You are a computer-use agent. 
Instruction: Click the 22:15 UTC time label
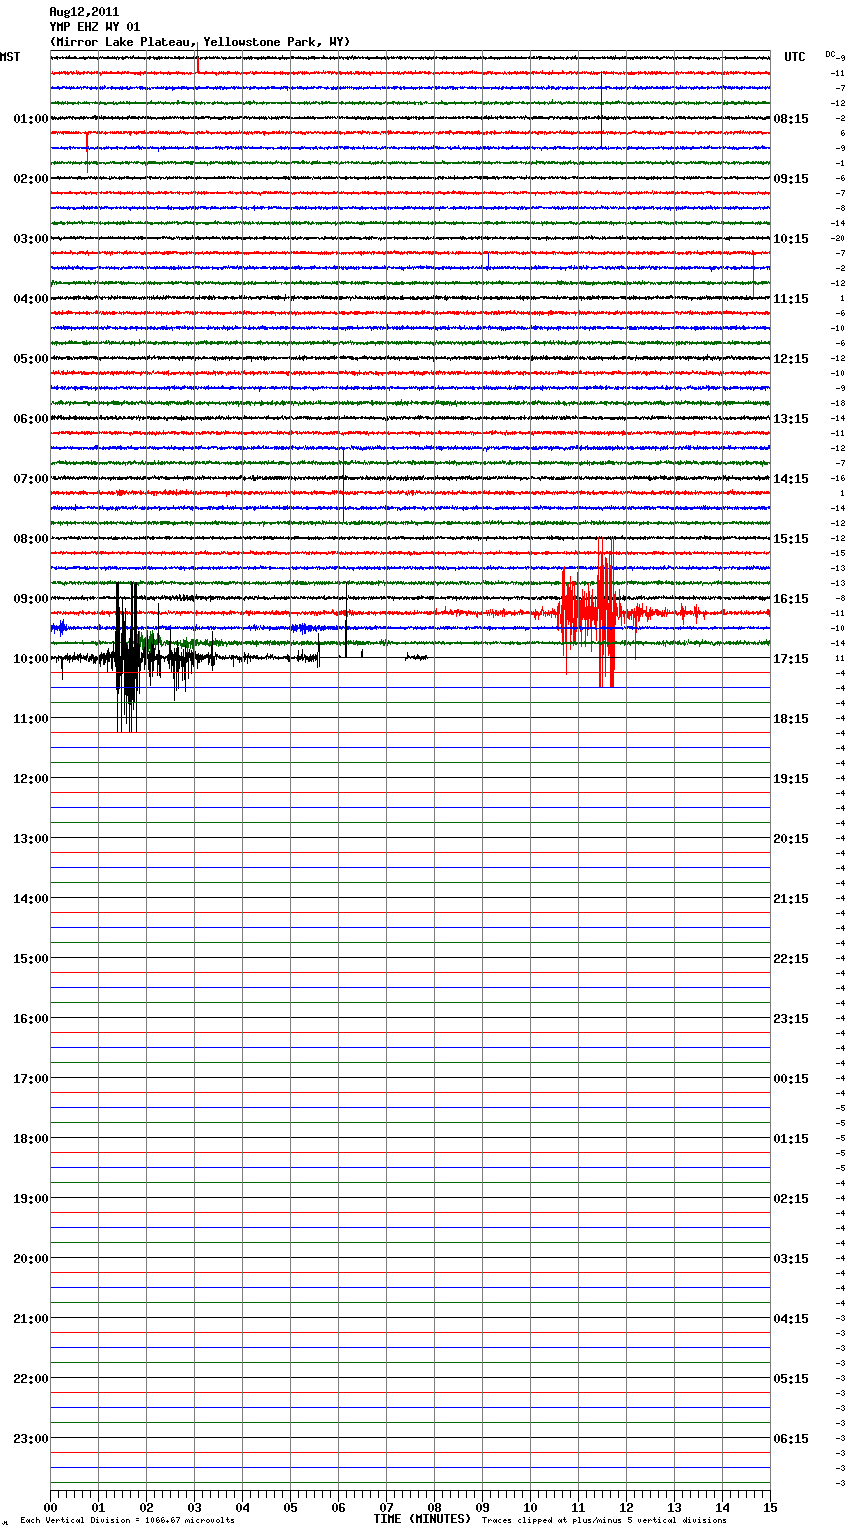(791, 959)
